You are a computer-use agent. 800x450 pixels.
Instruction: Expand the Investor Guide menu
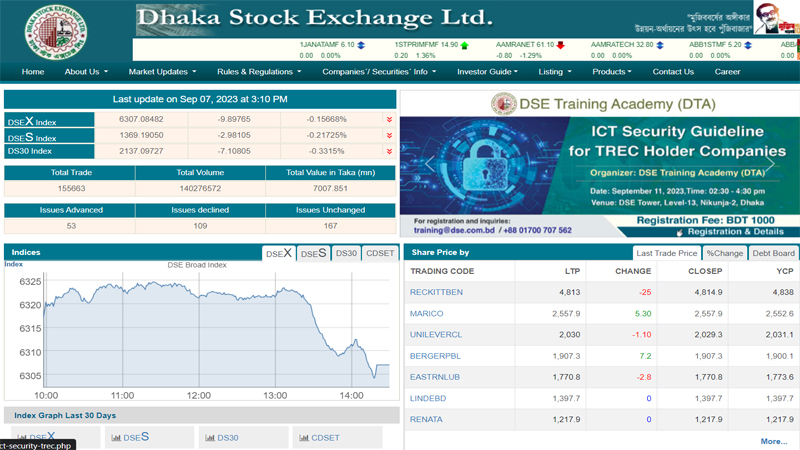click(489, 72)
